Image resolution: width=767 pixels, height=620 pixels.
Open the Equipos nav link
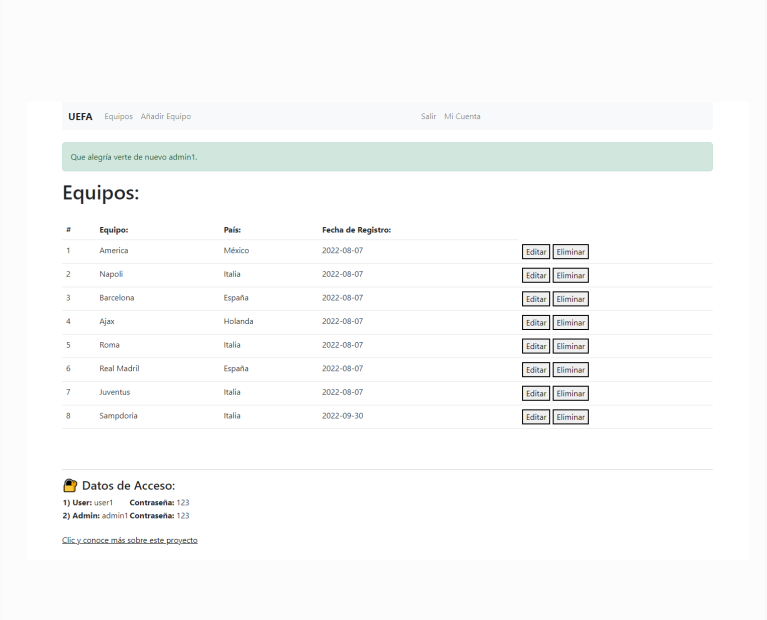118,117
